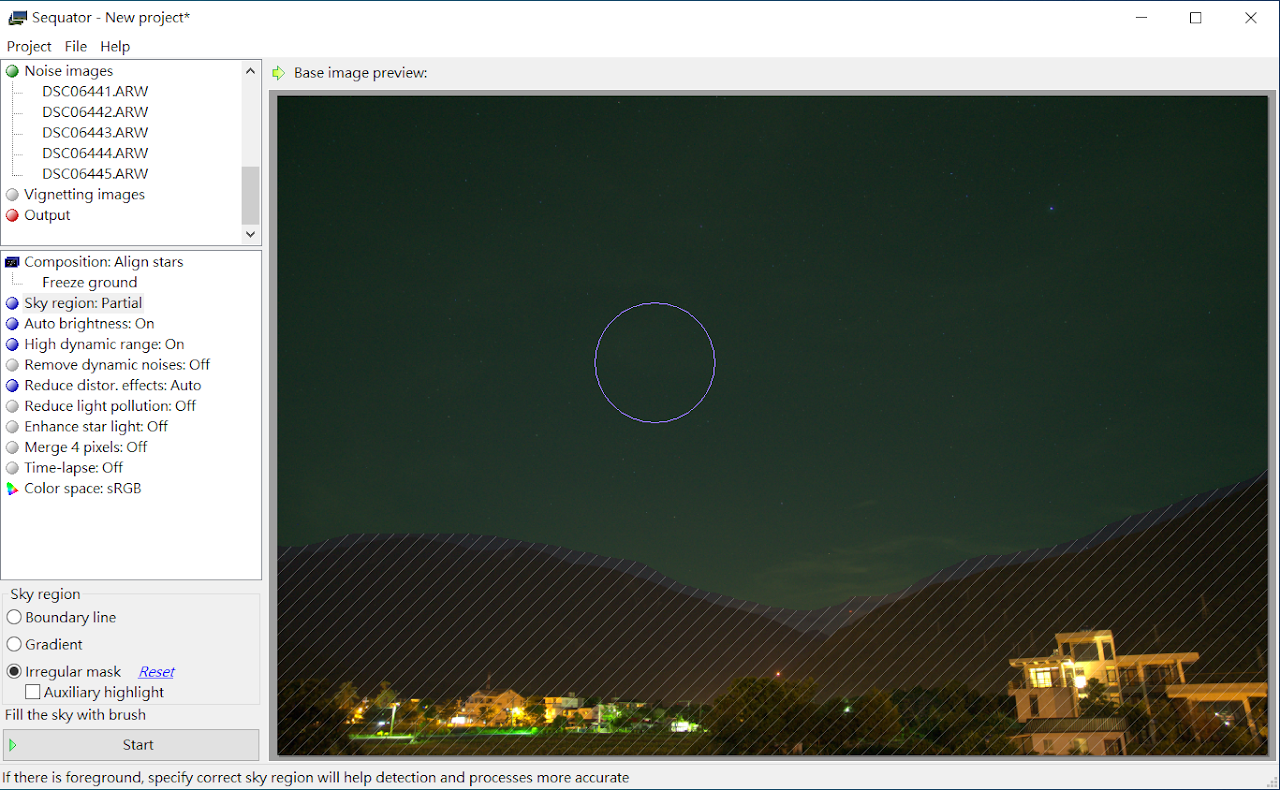Open the Project menu

[x=29, y=46]
